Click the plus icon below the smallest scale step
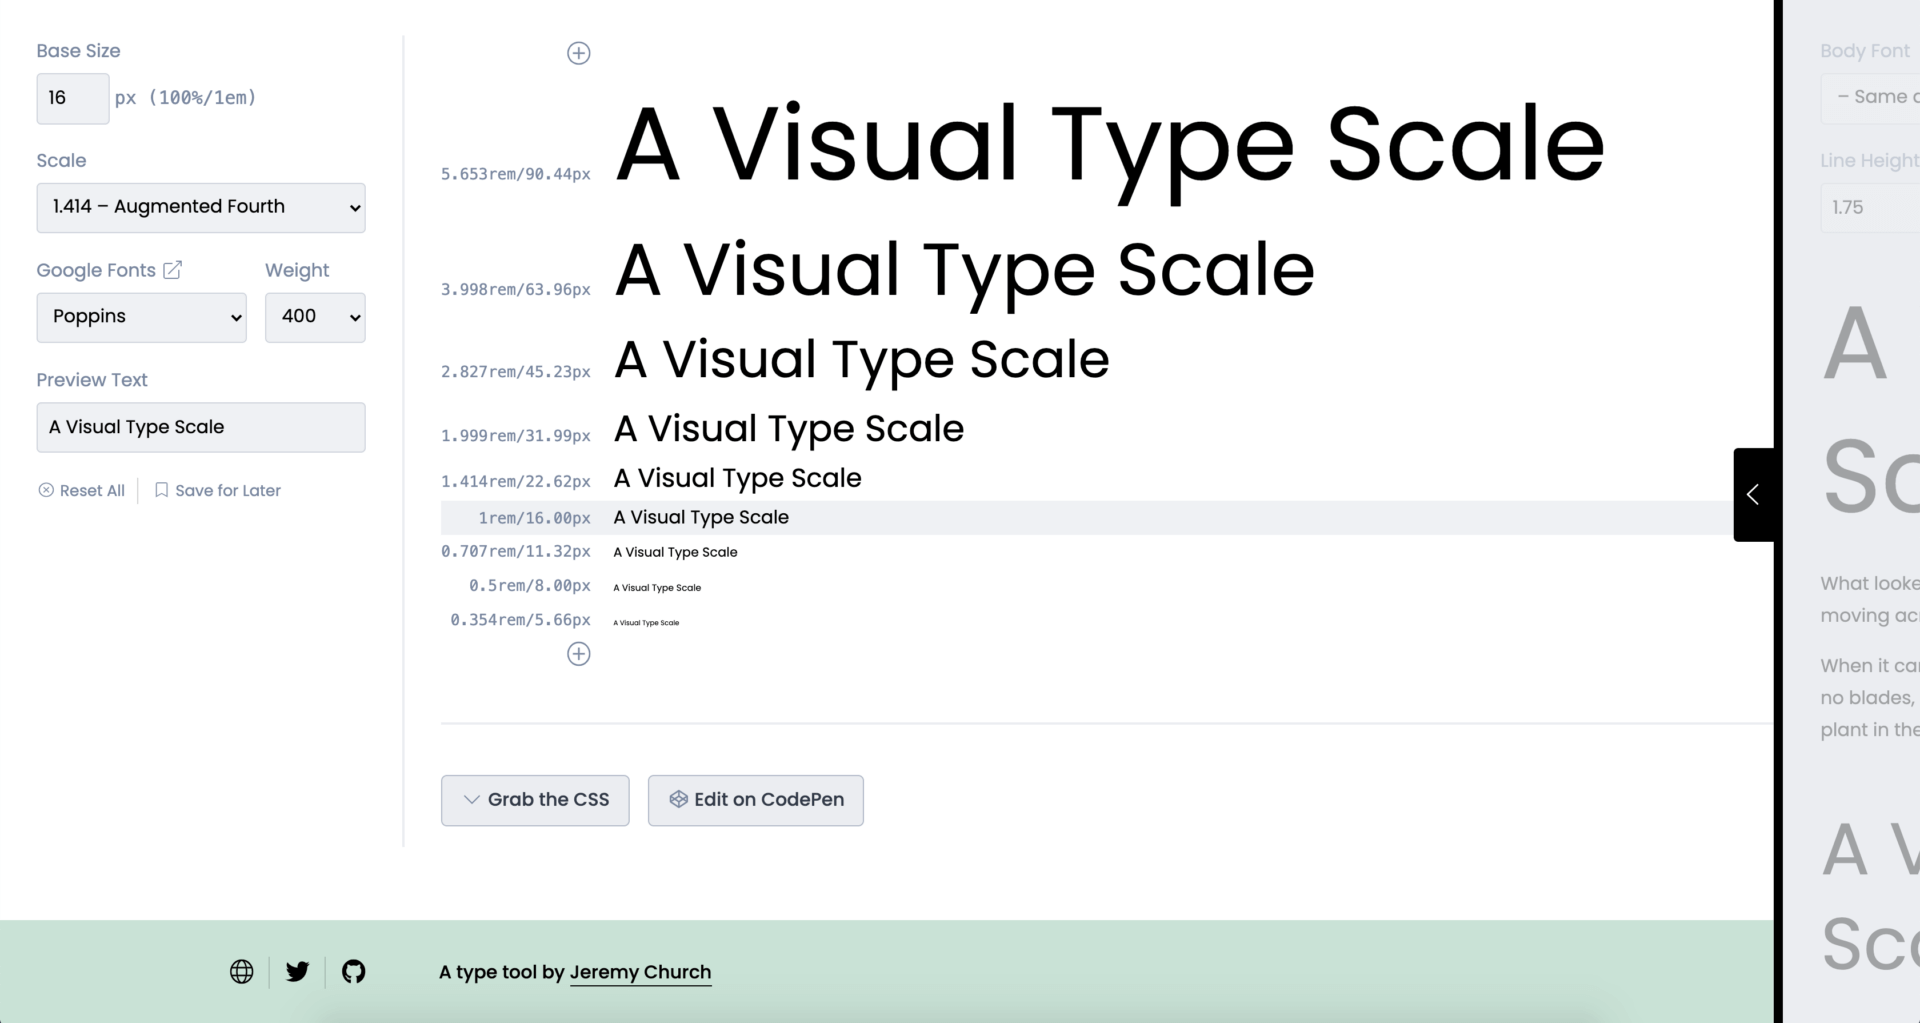 (x=579, y=654)
